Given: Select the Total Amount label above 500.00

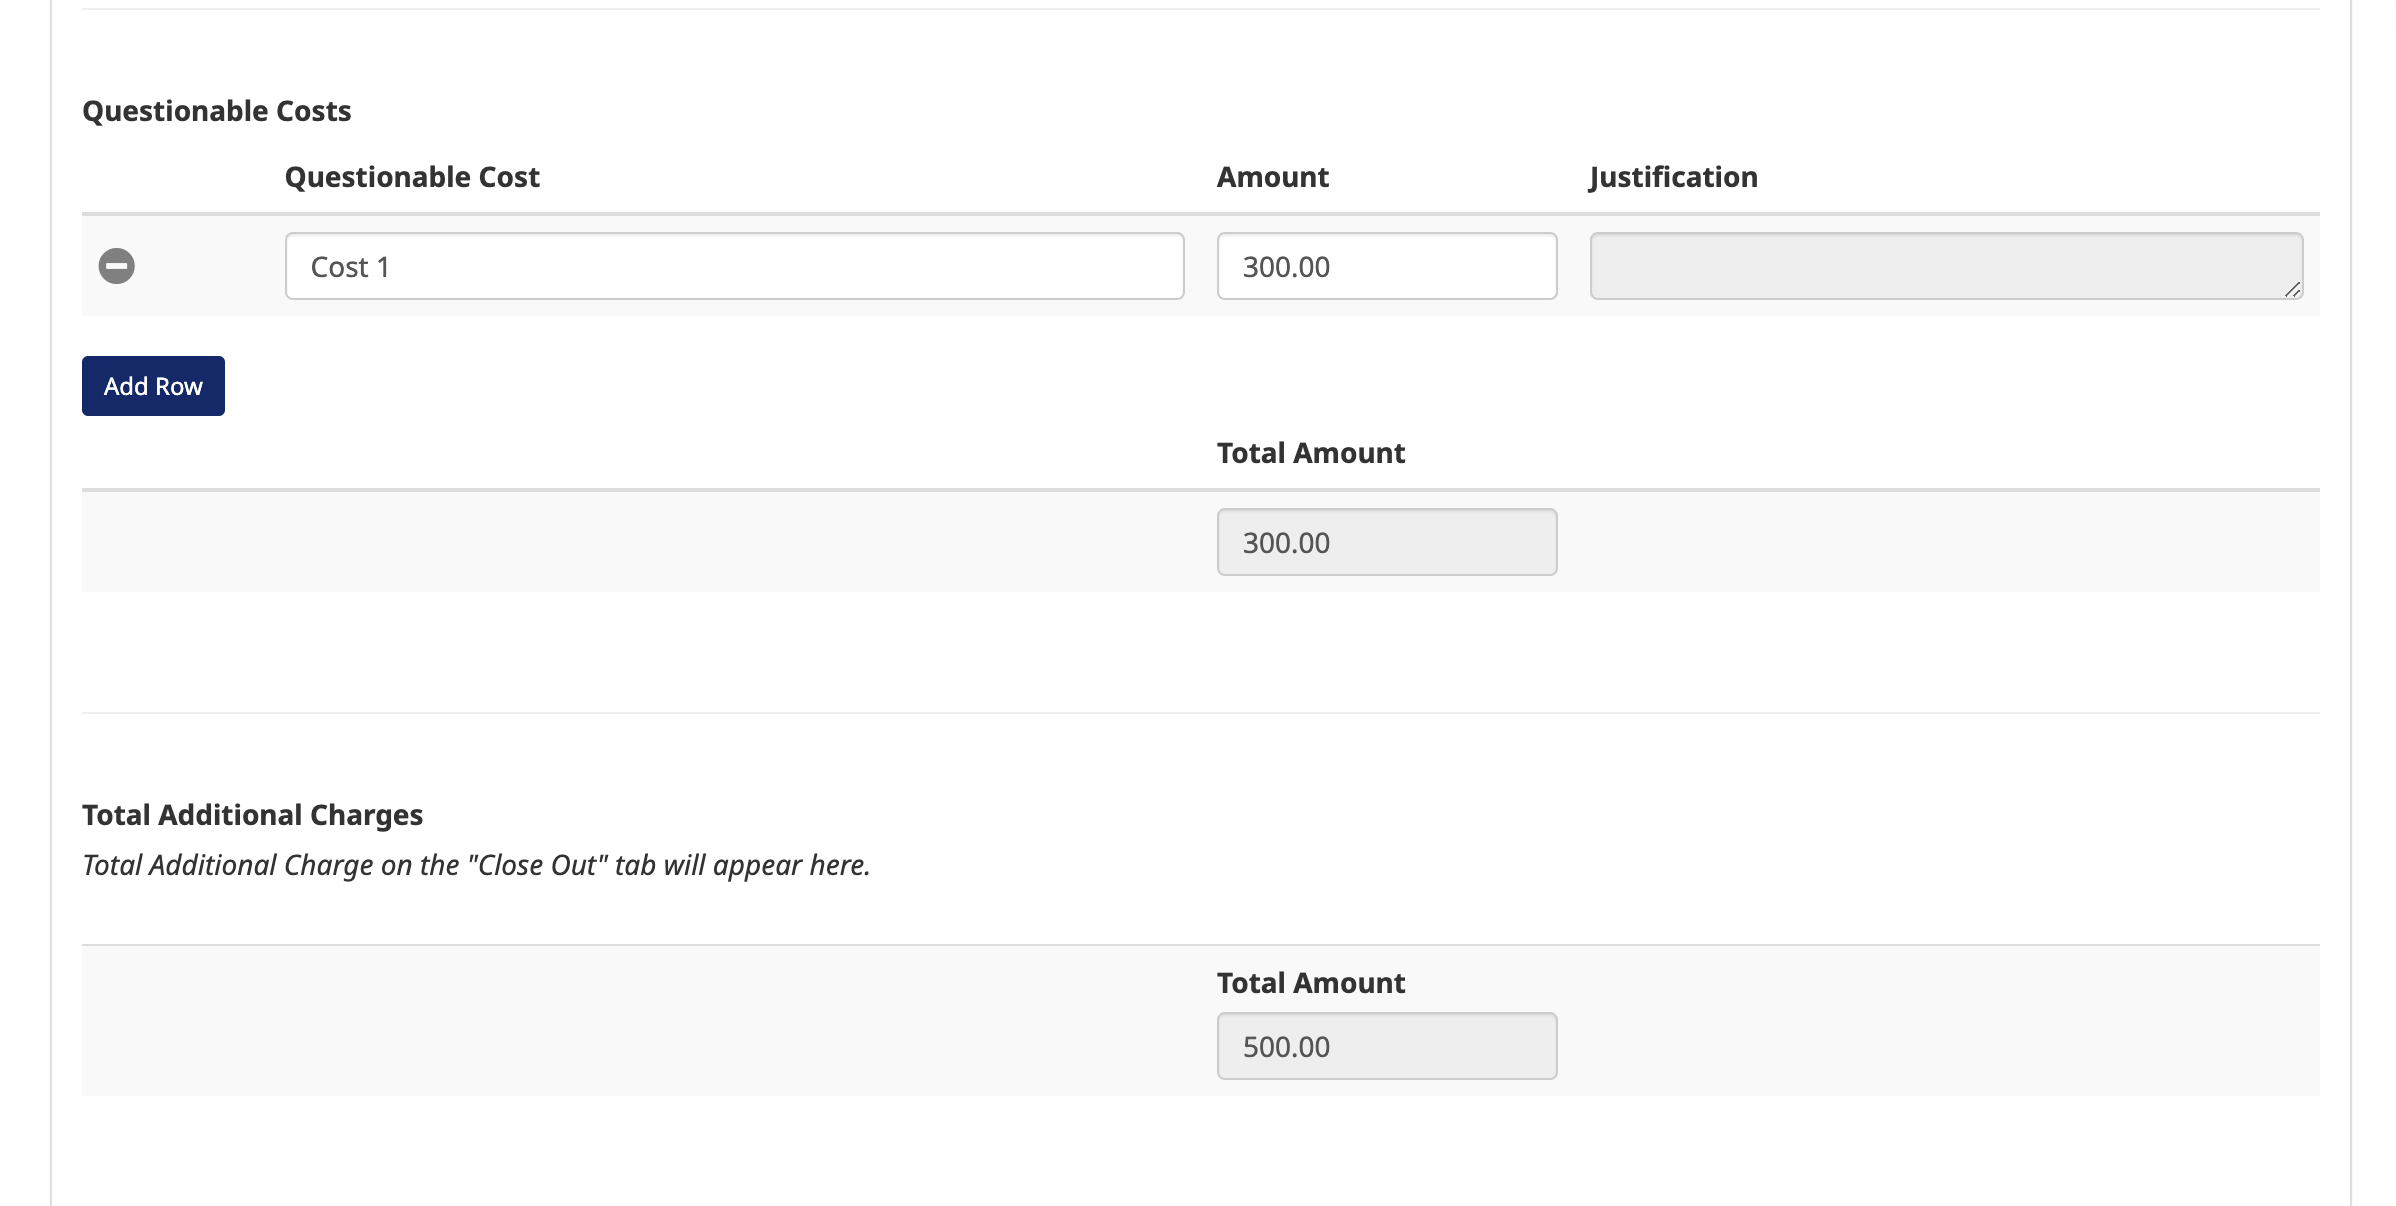Looking at the screenshot, I should point(1311,983).
